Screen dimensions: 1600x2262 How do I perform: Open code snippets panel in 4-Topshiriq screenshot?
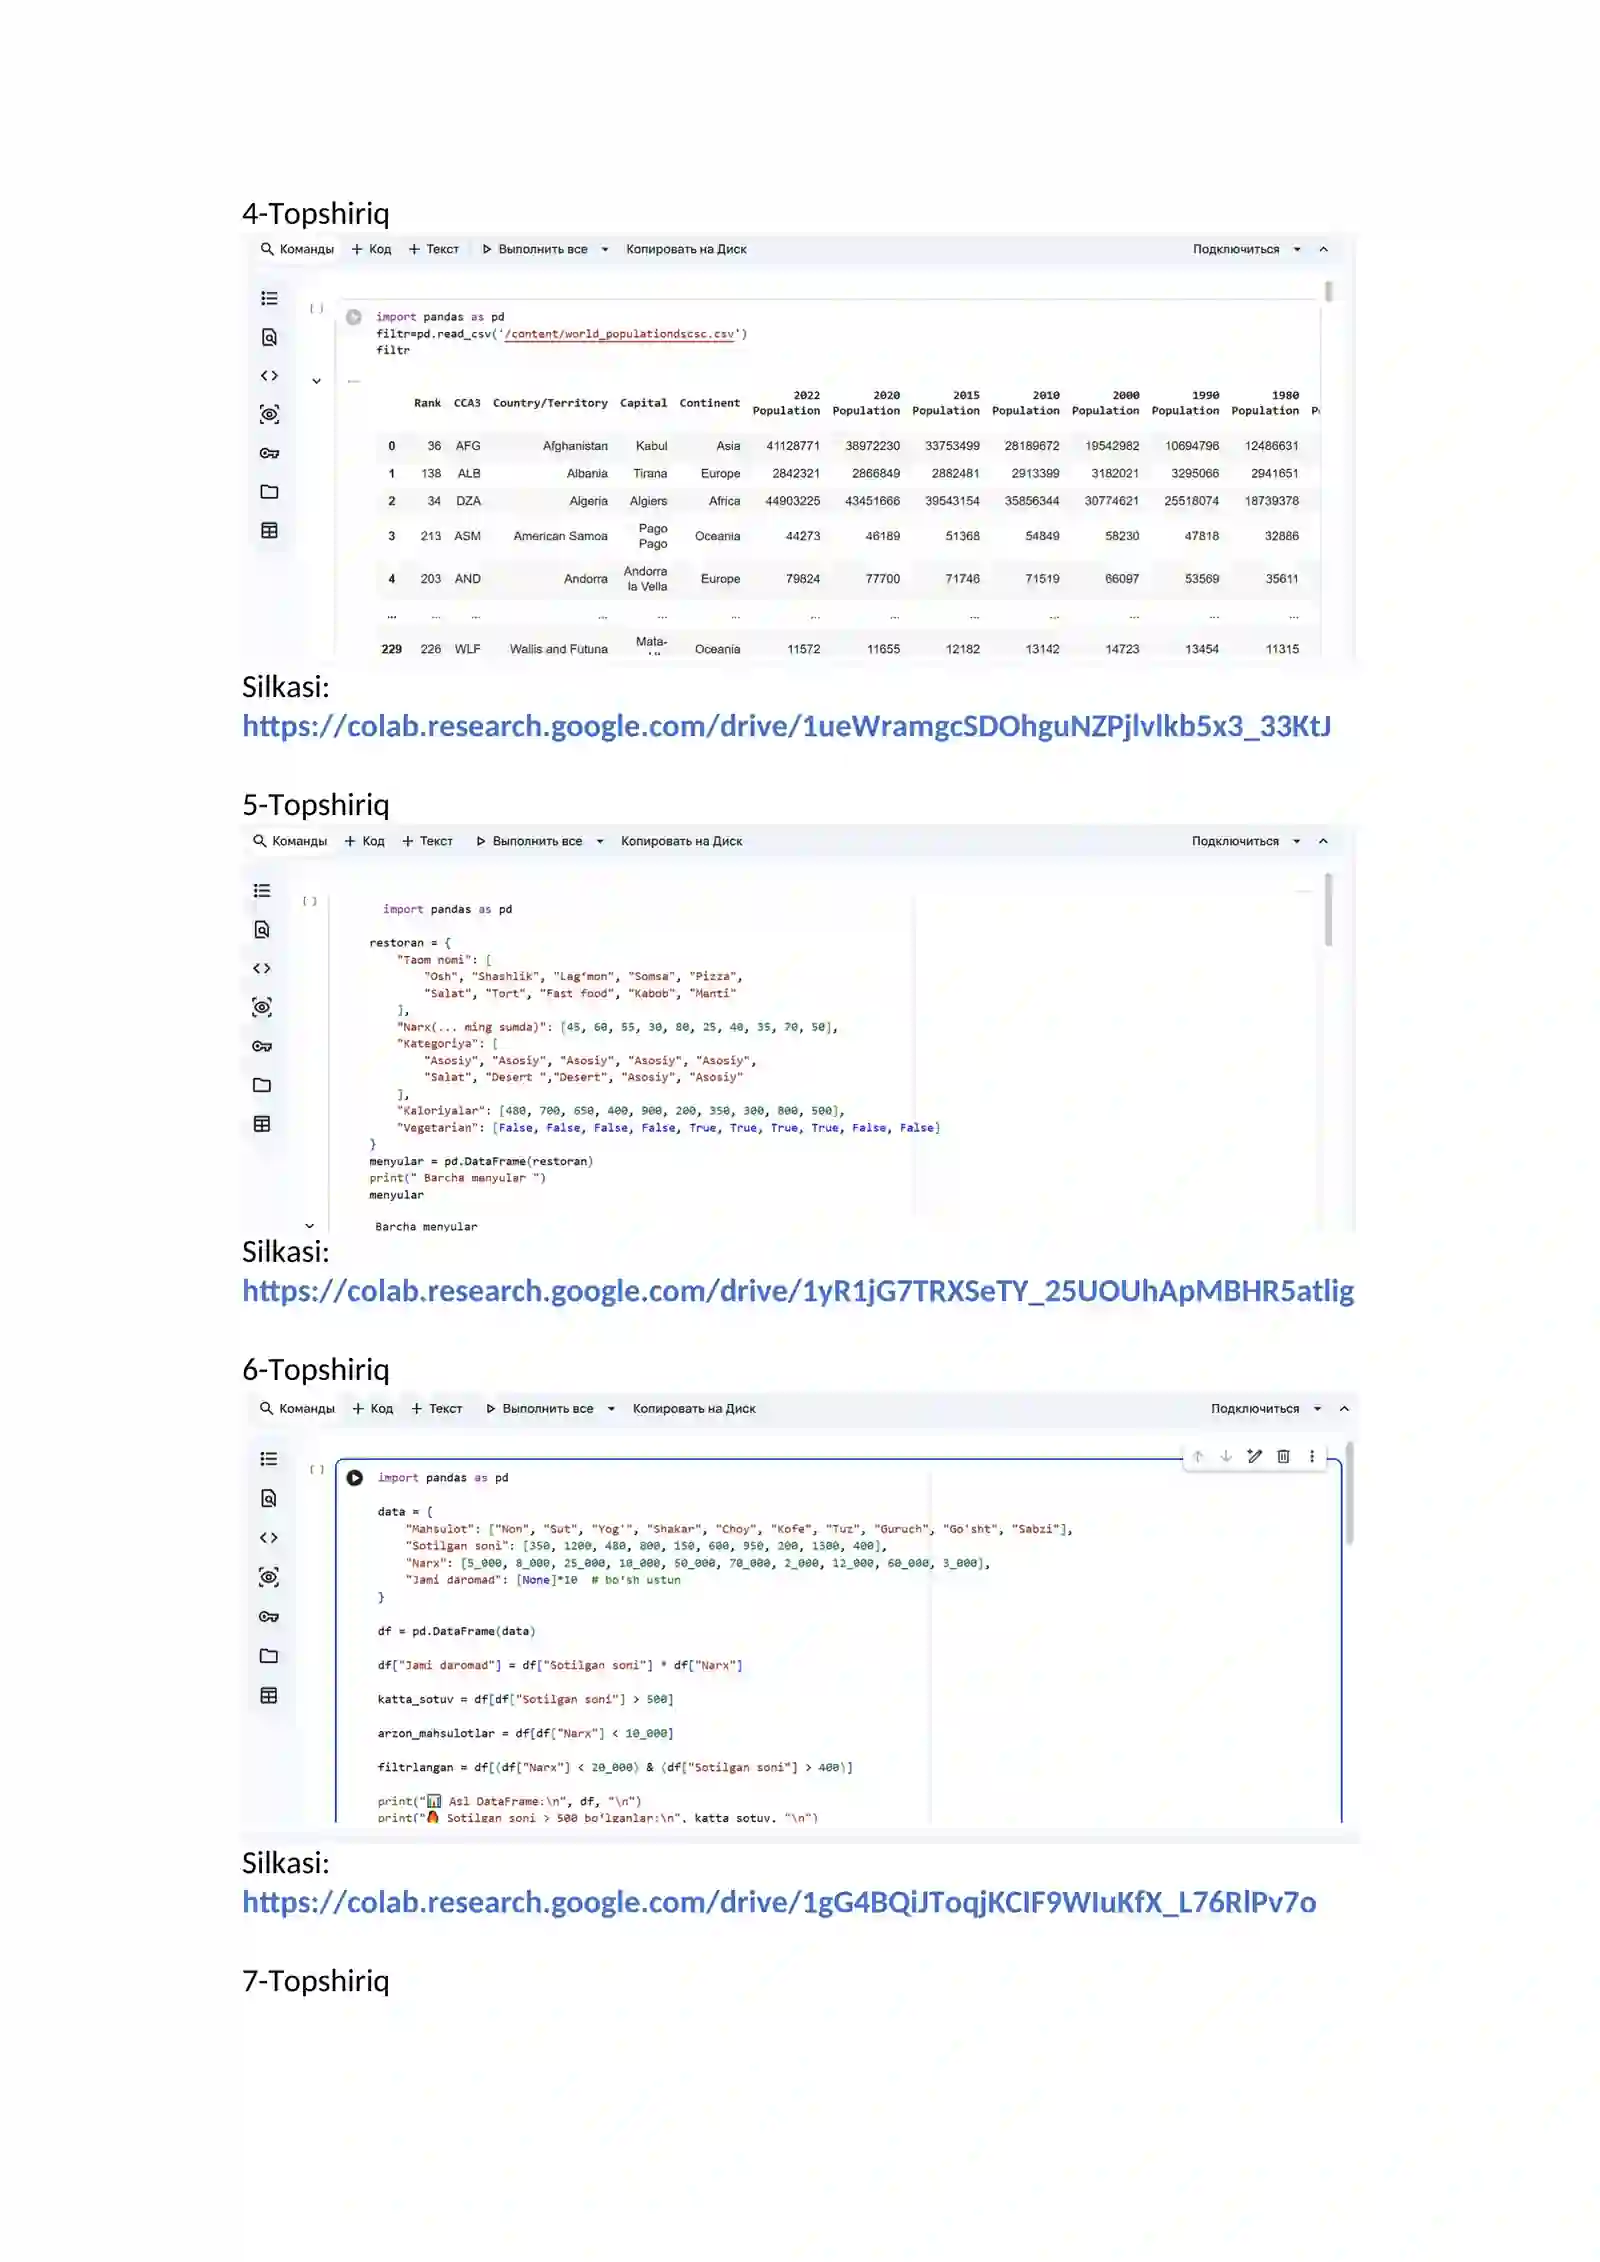pyautogui.click(x=269, y=376)
